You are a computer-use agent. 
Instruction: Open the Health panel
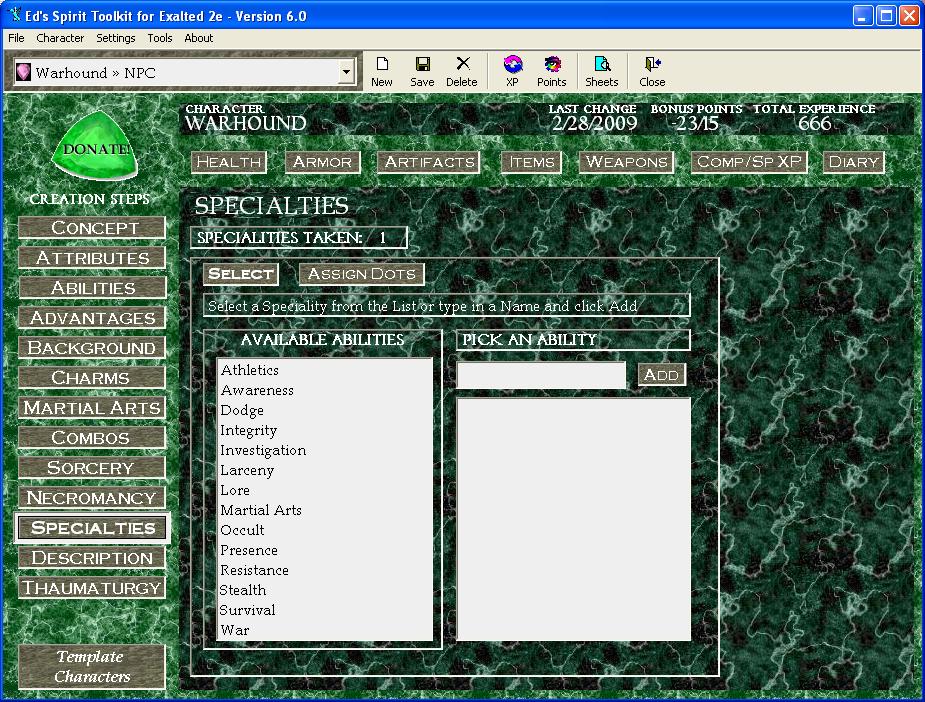(229, 162)
